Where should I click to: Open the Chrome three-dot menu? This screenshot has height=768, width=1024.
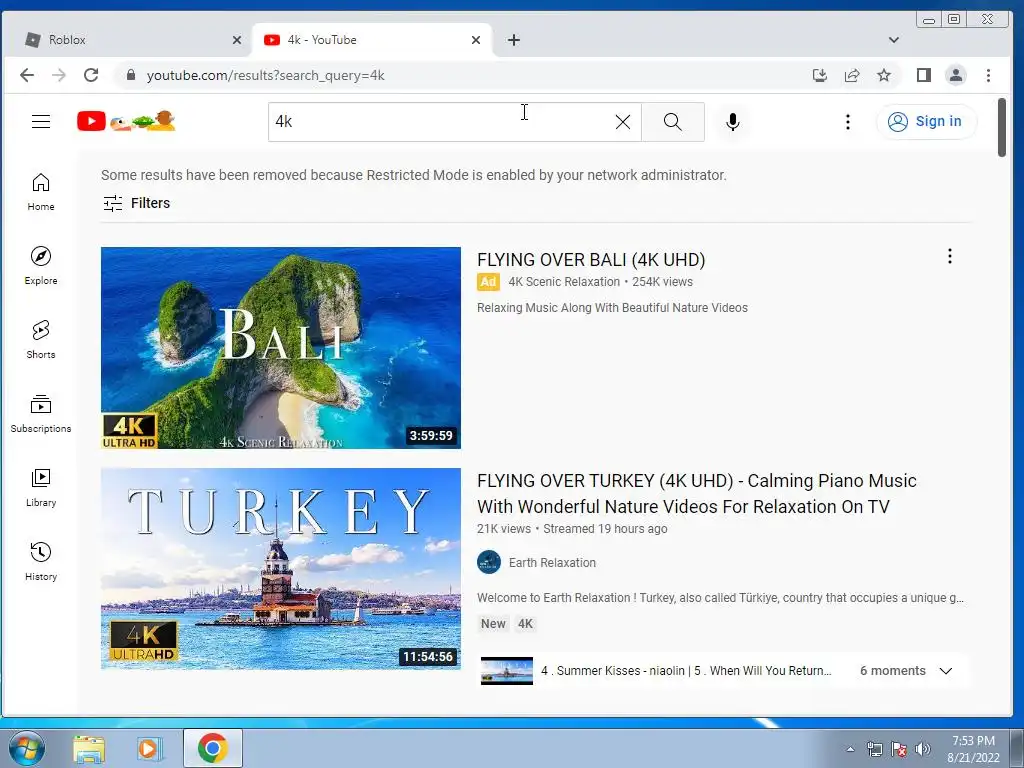click(988, 75)
